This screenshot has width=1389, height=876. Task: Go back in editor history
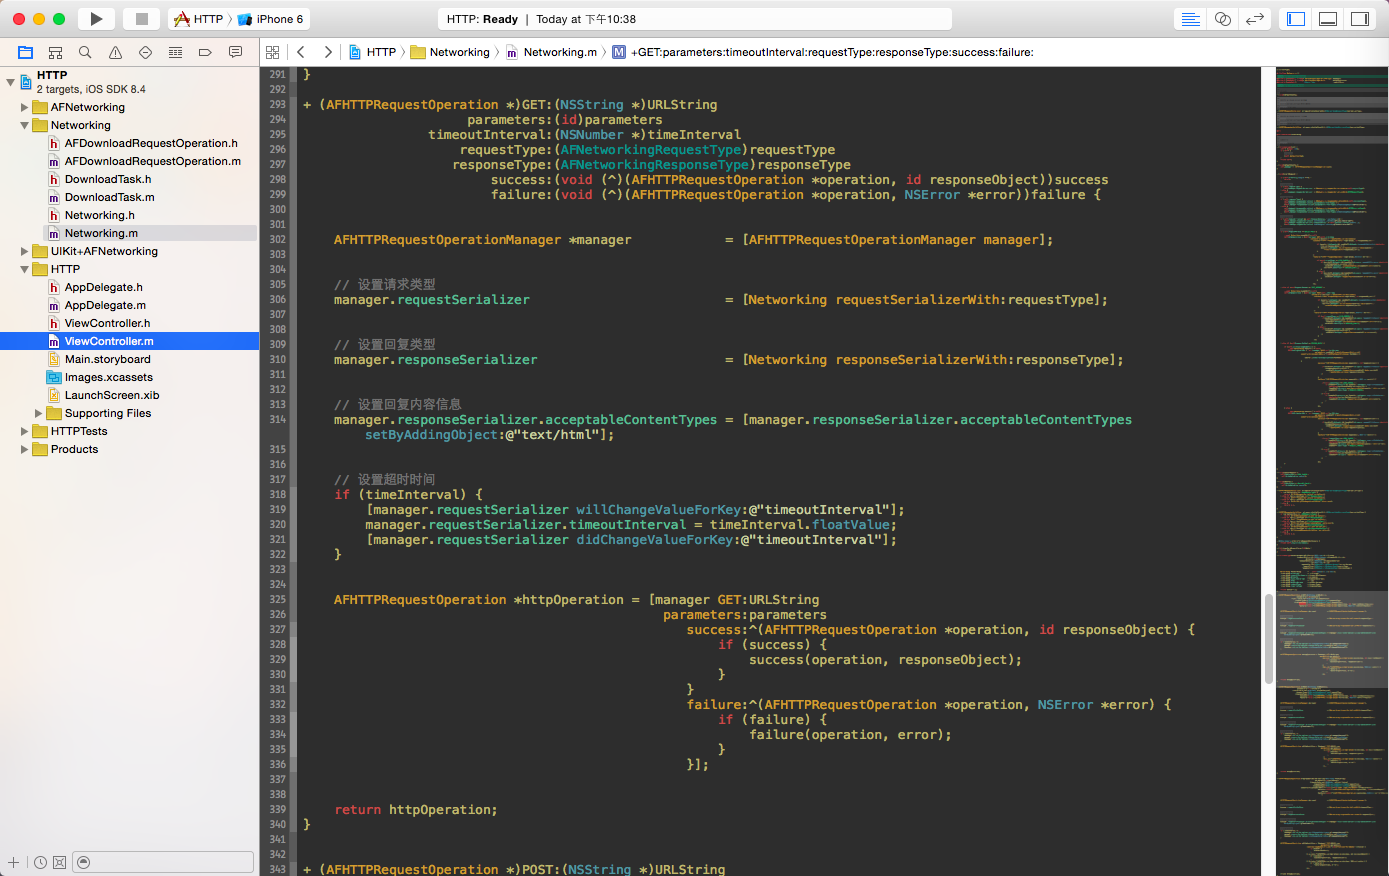(300, 52)
